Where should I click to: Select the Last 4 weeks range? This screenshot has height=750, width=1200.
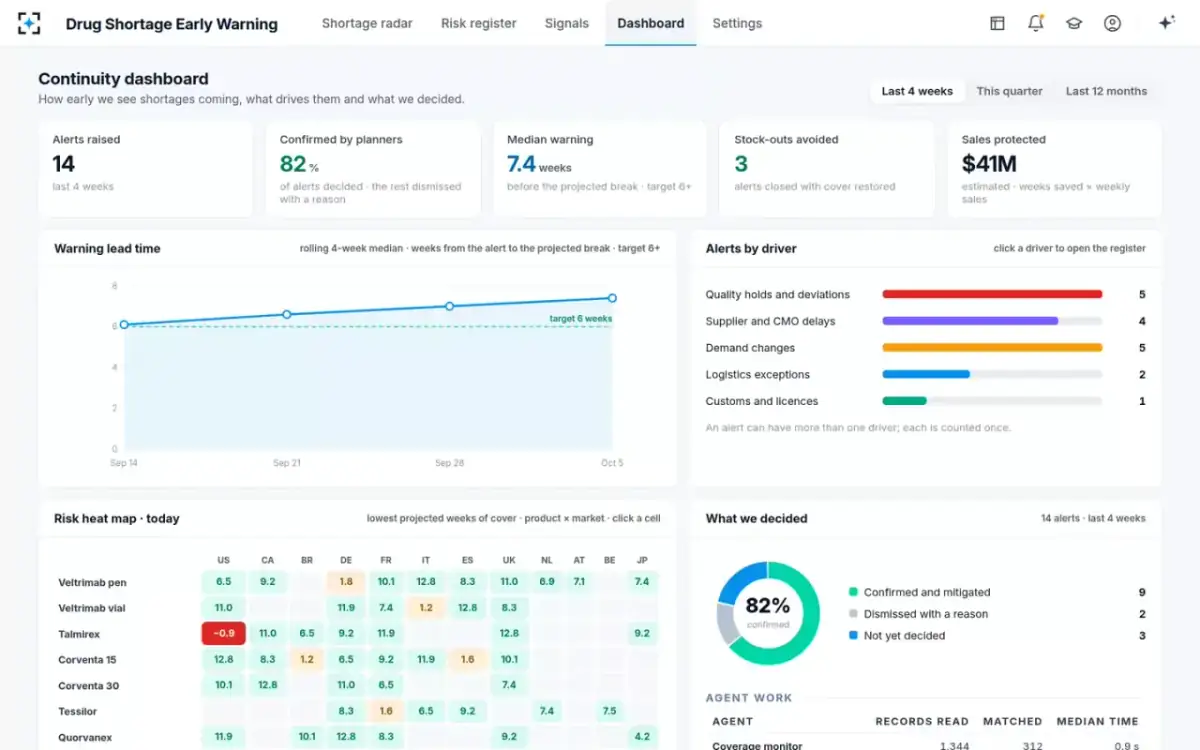coord(917,91)
